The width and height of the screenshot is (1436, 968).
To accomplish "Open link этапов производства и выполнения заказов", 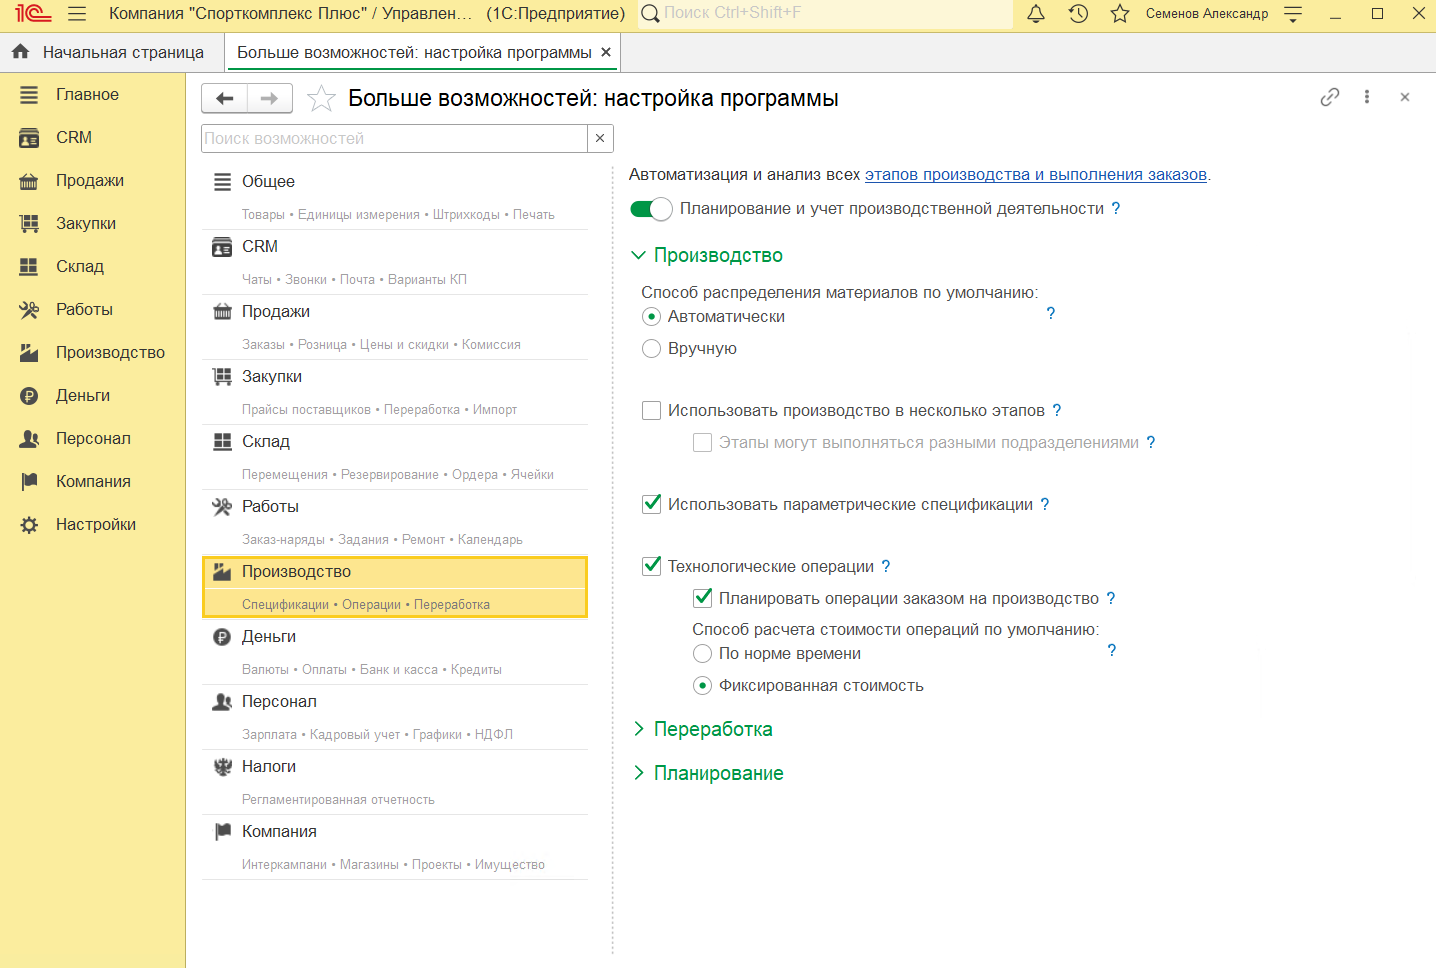I will [1035, 175].
